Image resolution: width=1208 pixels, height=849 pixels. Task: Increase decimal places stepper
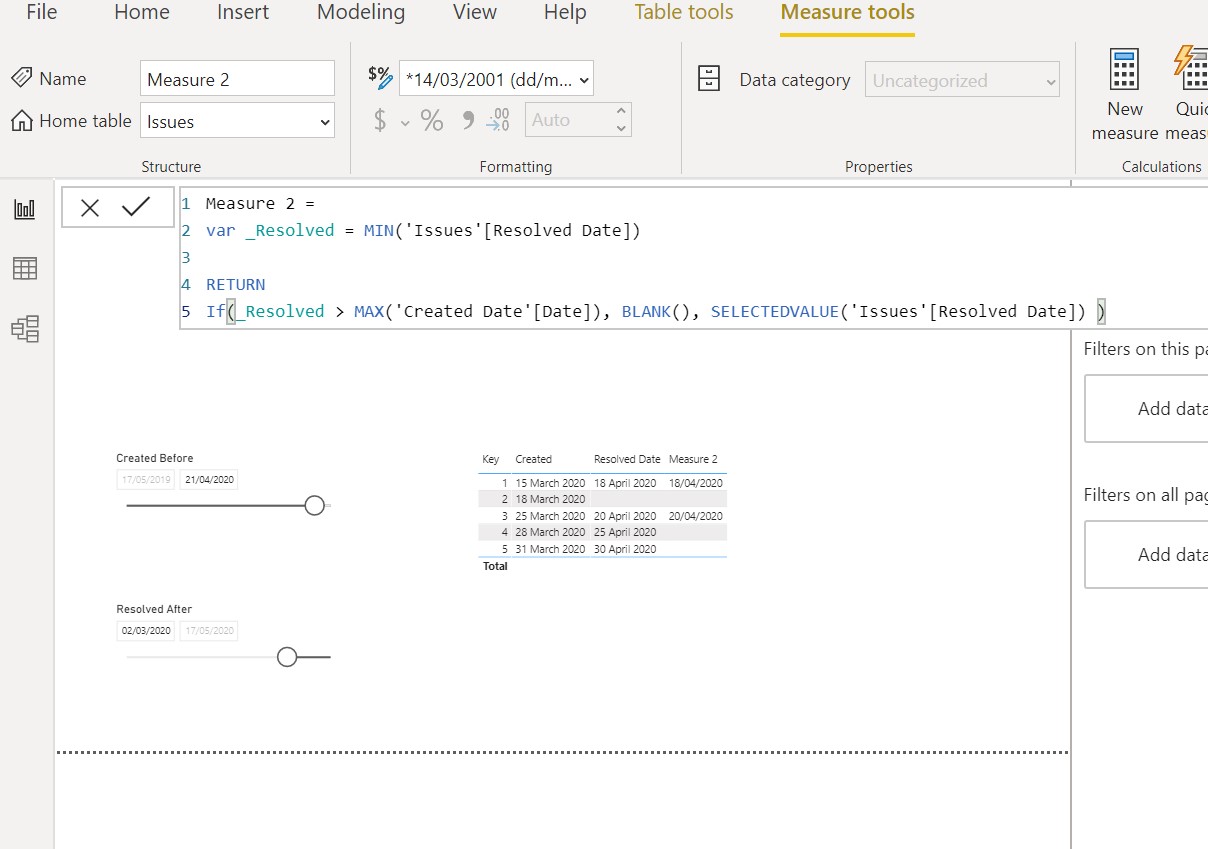click(621, 111)
